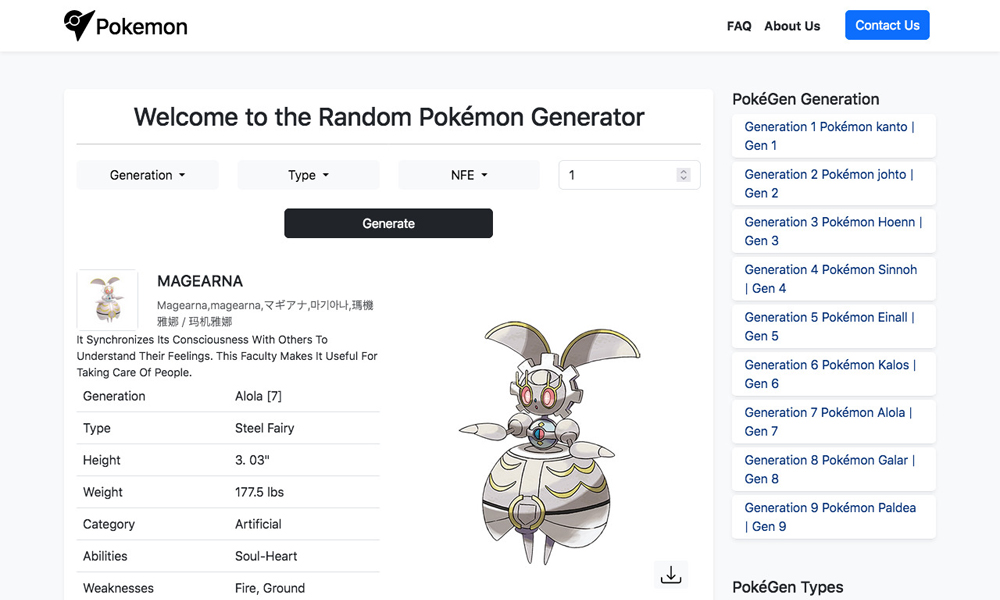Click the number stepper arrows
Viewport: 1000px width, 600px height.
click(684, 175)
